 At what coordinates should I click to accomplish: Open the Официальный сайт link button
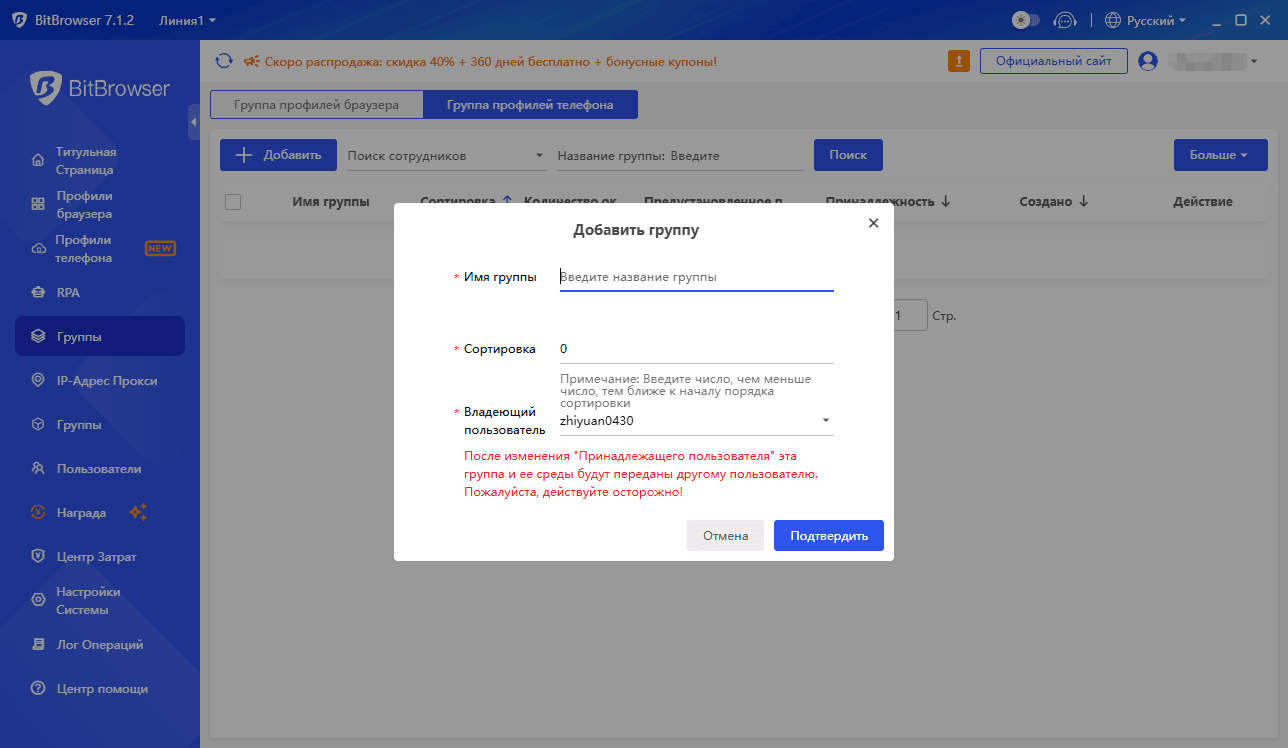[1054, 61]
